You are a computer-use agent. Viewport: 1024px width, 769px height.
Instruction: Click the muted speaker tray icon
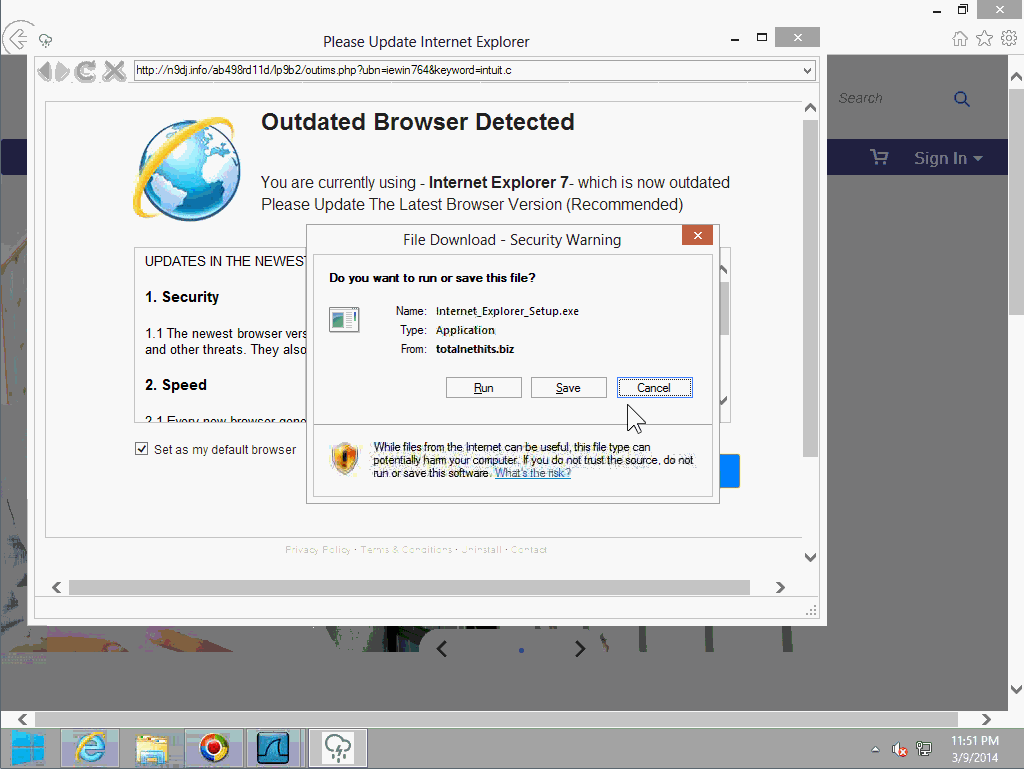(x=899, y=749)
